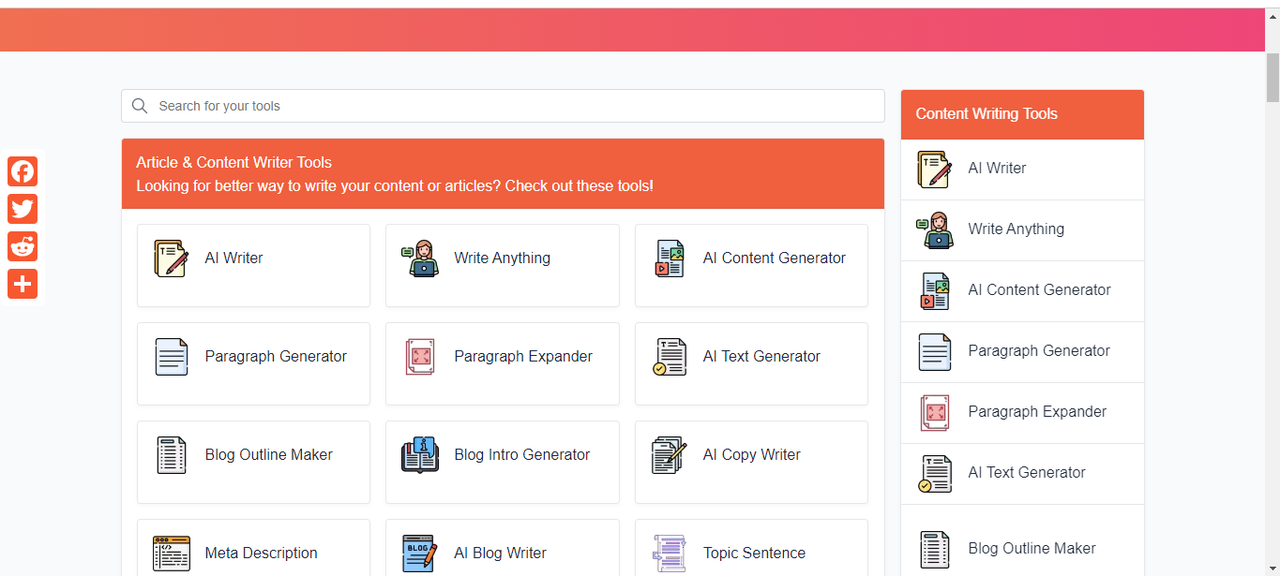The image size is (1280, 576).
Task: Click the Reddit share icon
Action: point(22,246)
